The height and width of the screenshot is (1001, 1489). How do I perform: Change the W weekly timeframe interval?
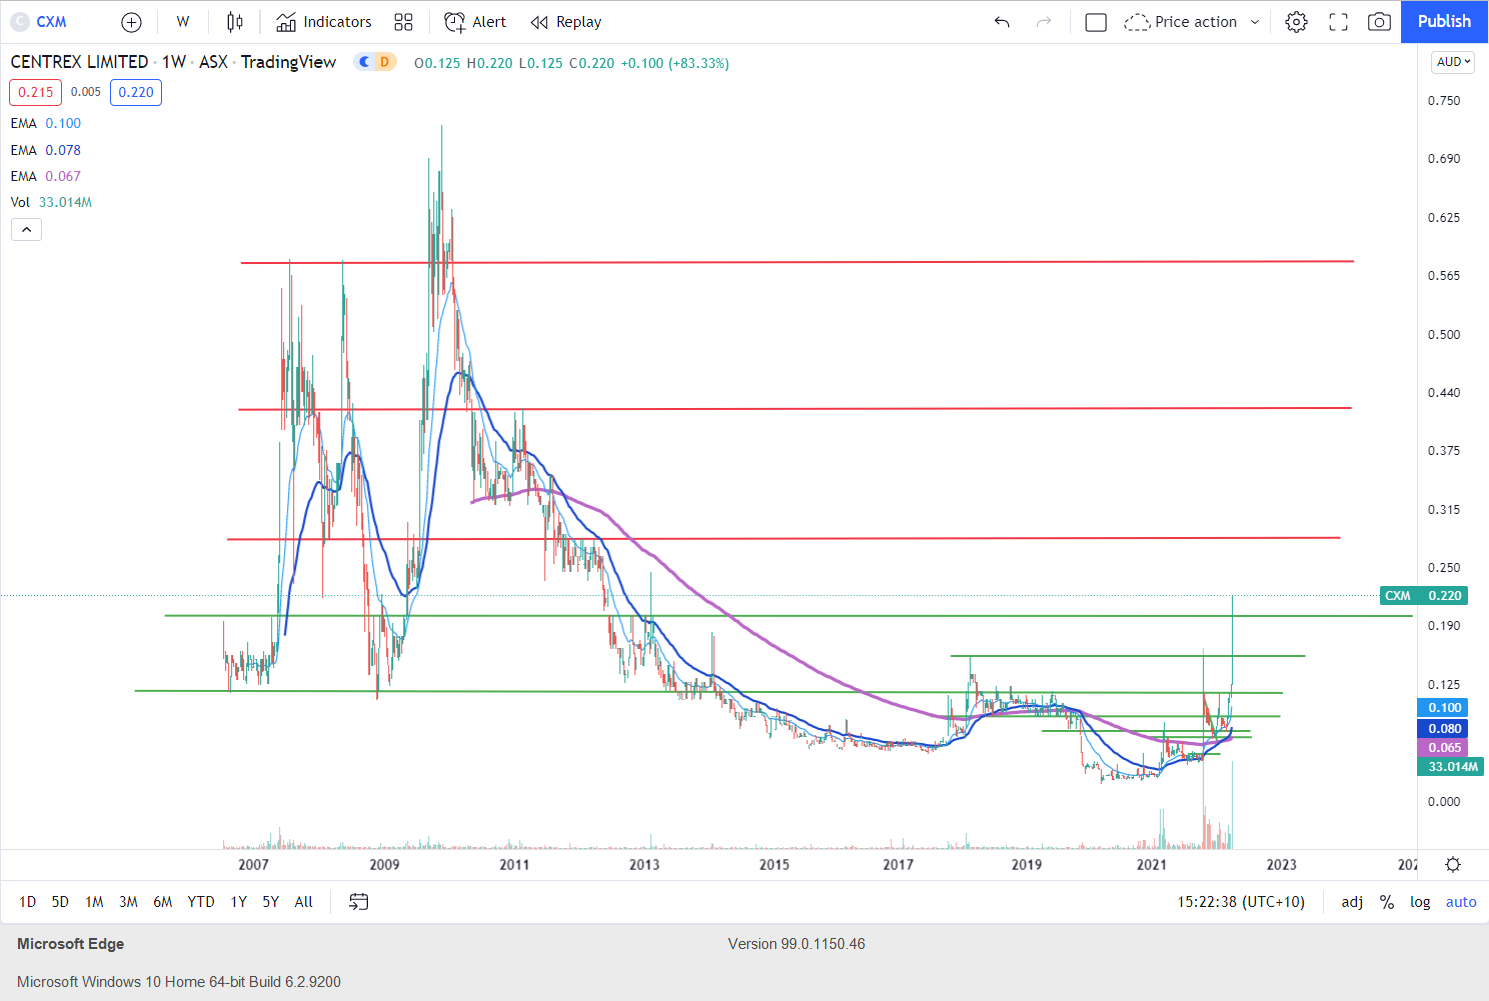coord(183,22)
